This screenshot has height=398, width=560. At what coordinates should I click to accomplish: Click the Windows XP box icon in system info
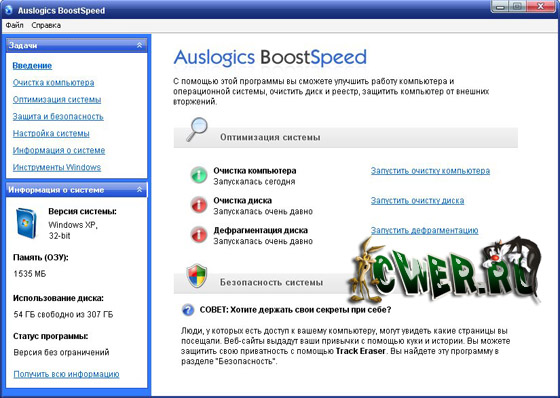click(x=26, y=223)
